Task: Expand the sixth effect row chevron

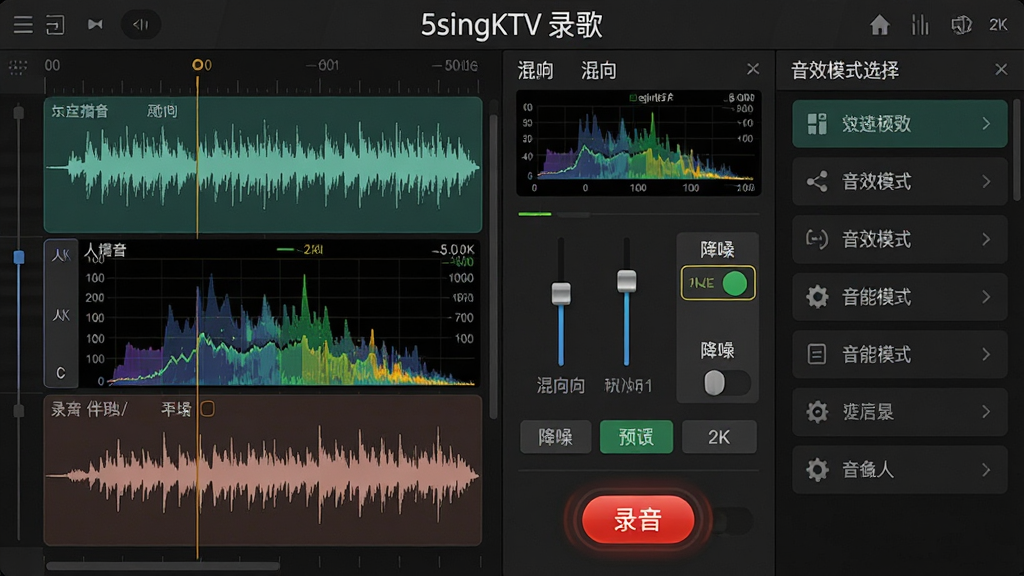Action: pos(987,412)
